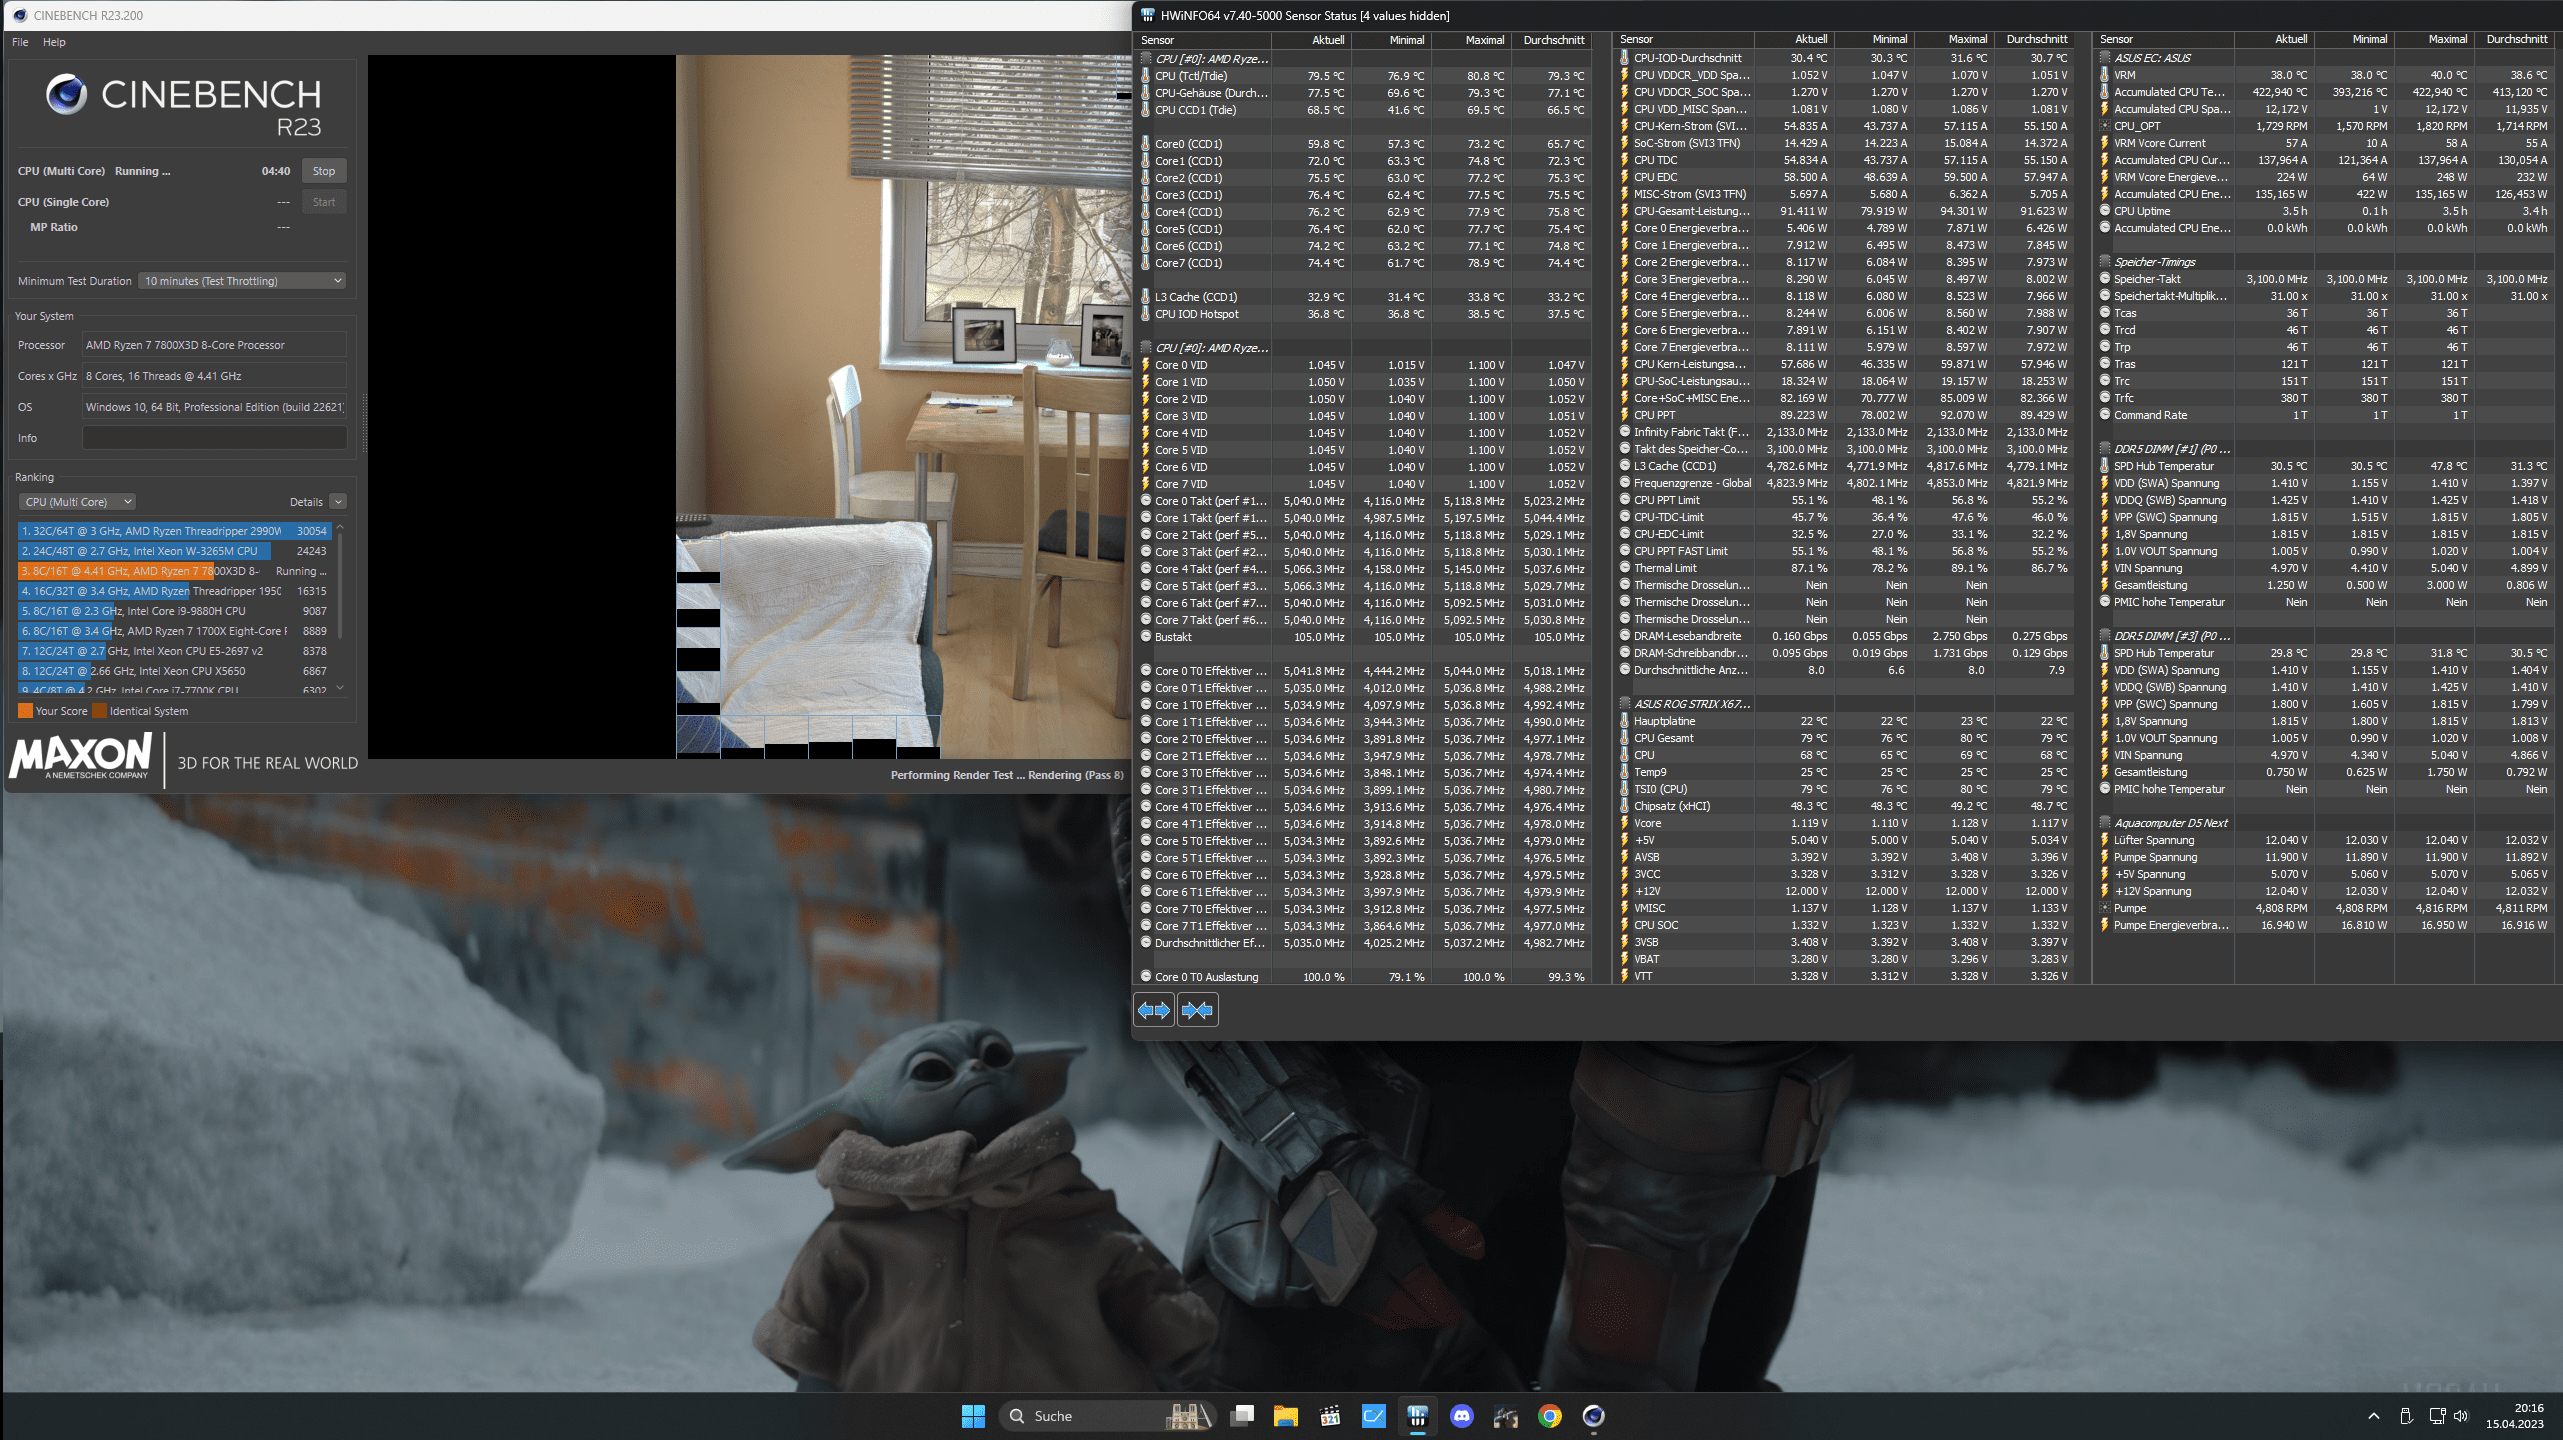Open the File menu in Cinebench
The height and width of the screenshot is (1440, 2563).
20,42
